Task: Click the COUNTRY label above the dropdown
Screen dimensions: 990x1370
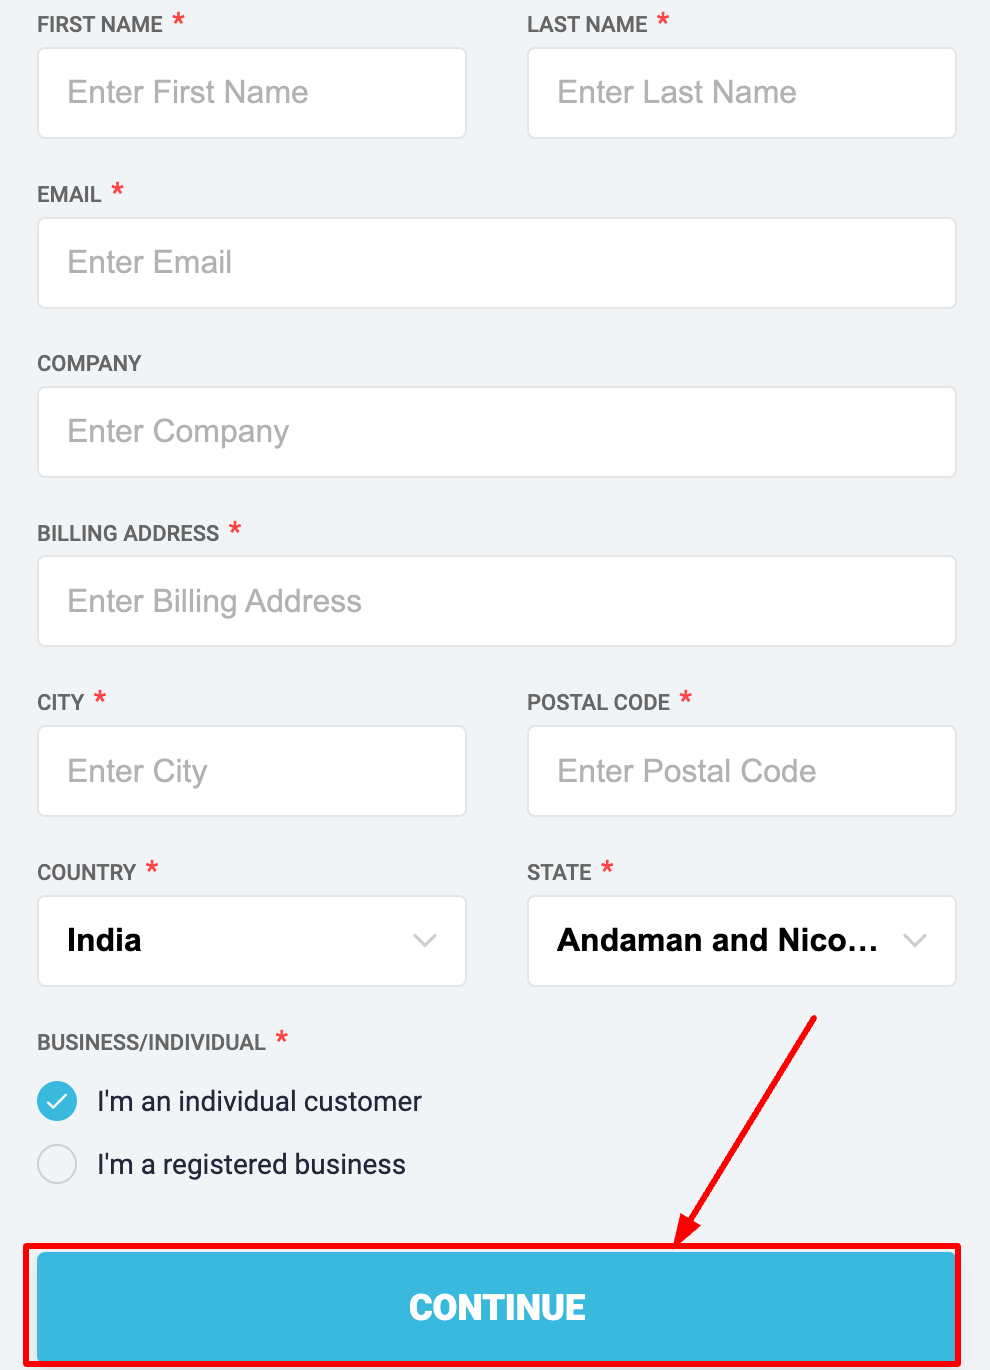Action: [x=86, y=873]
